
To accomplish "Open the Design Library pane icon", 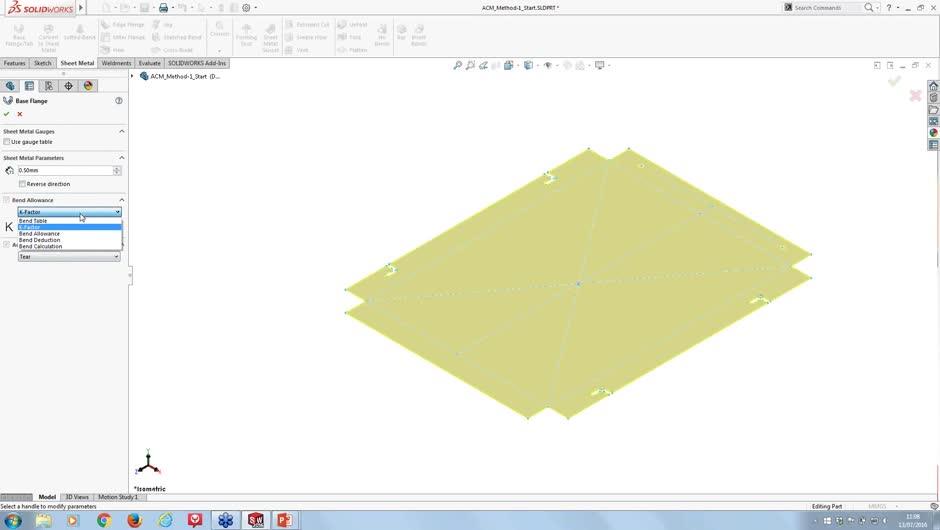I will [x=933, y=98].
